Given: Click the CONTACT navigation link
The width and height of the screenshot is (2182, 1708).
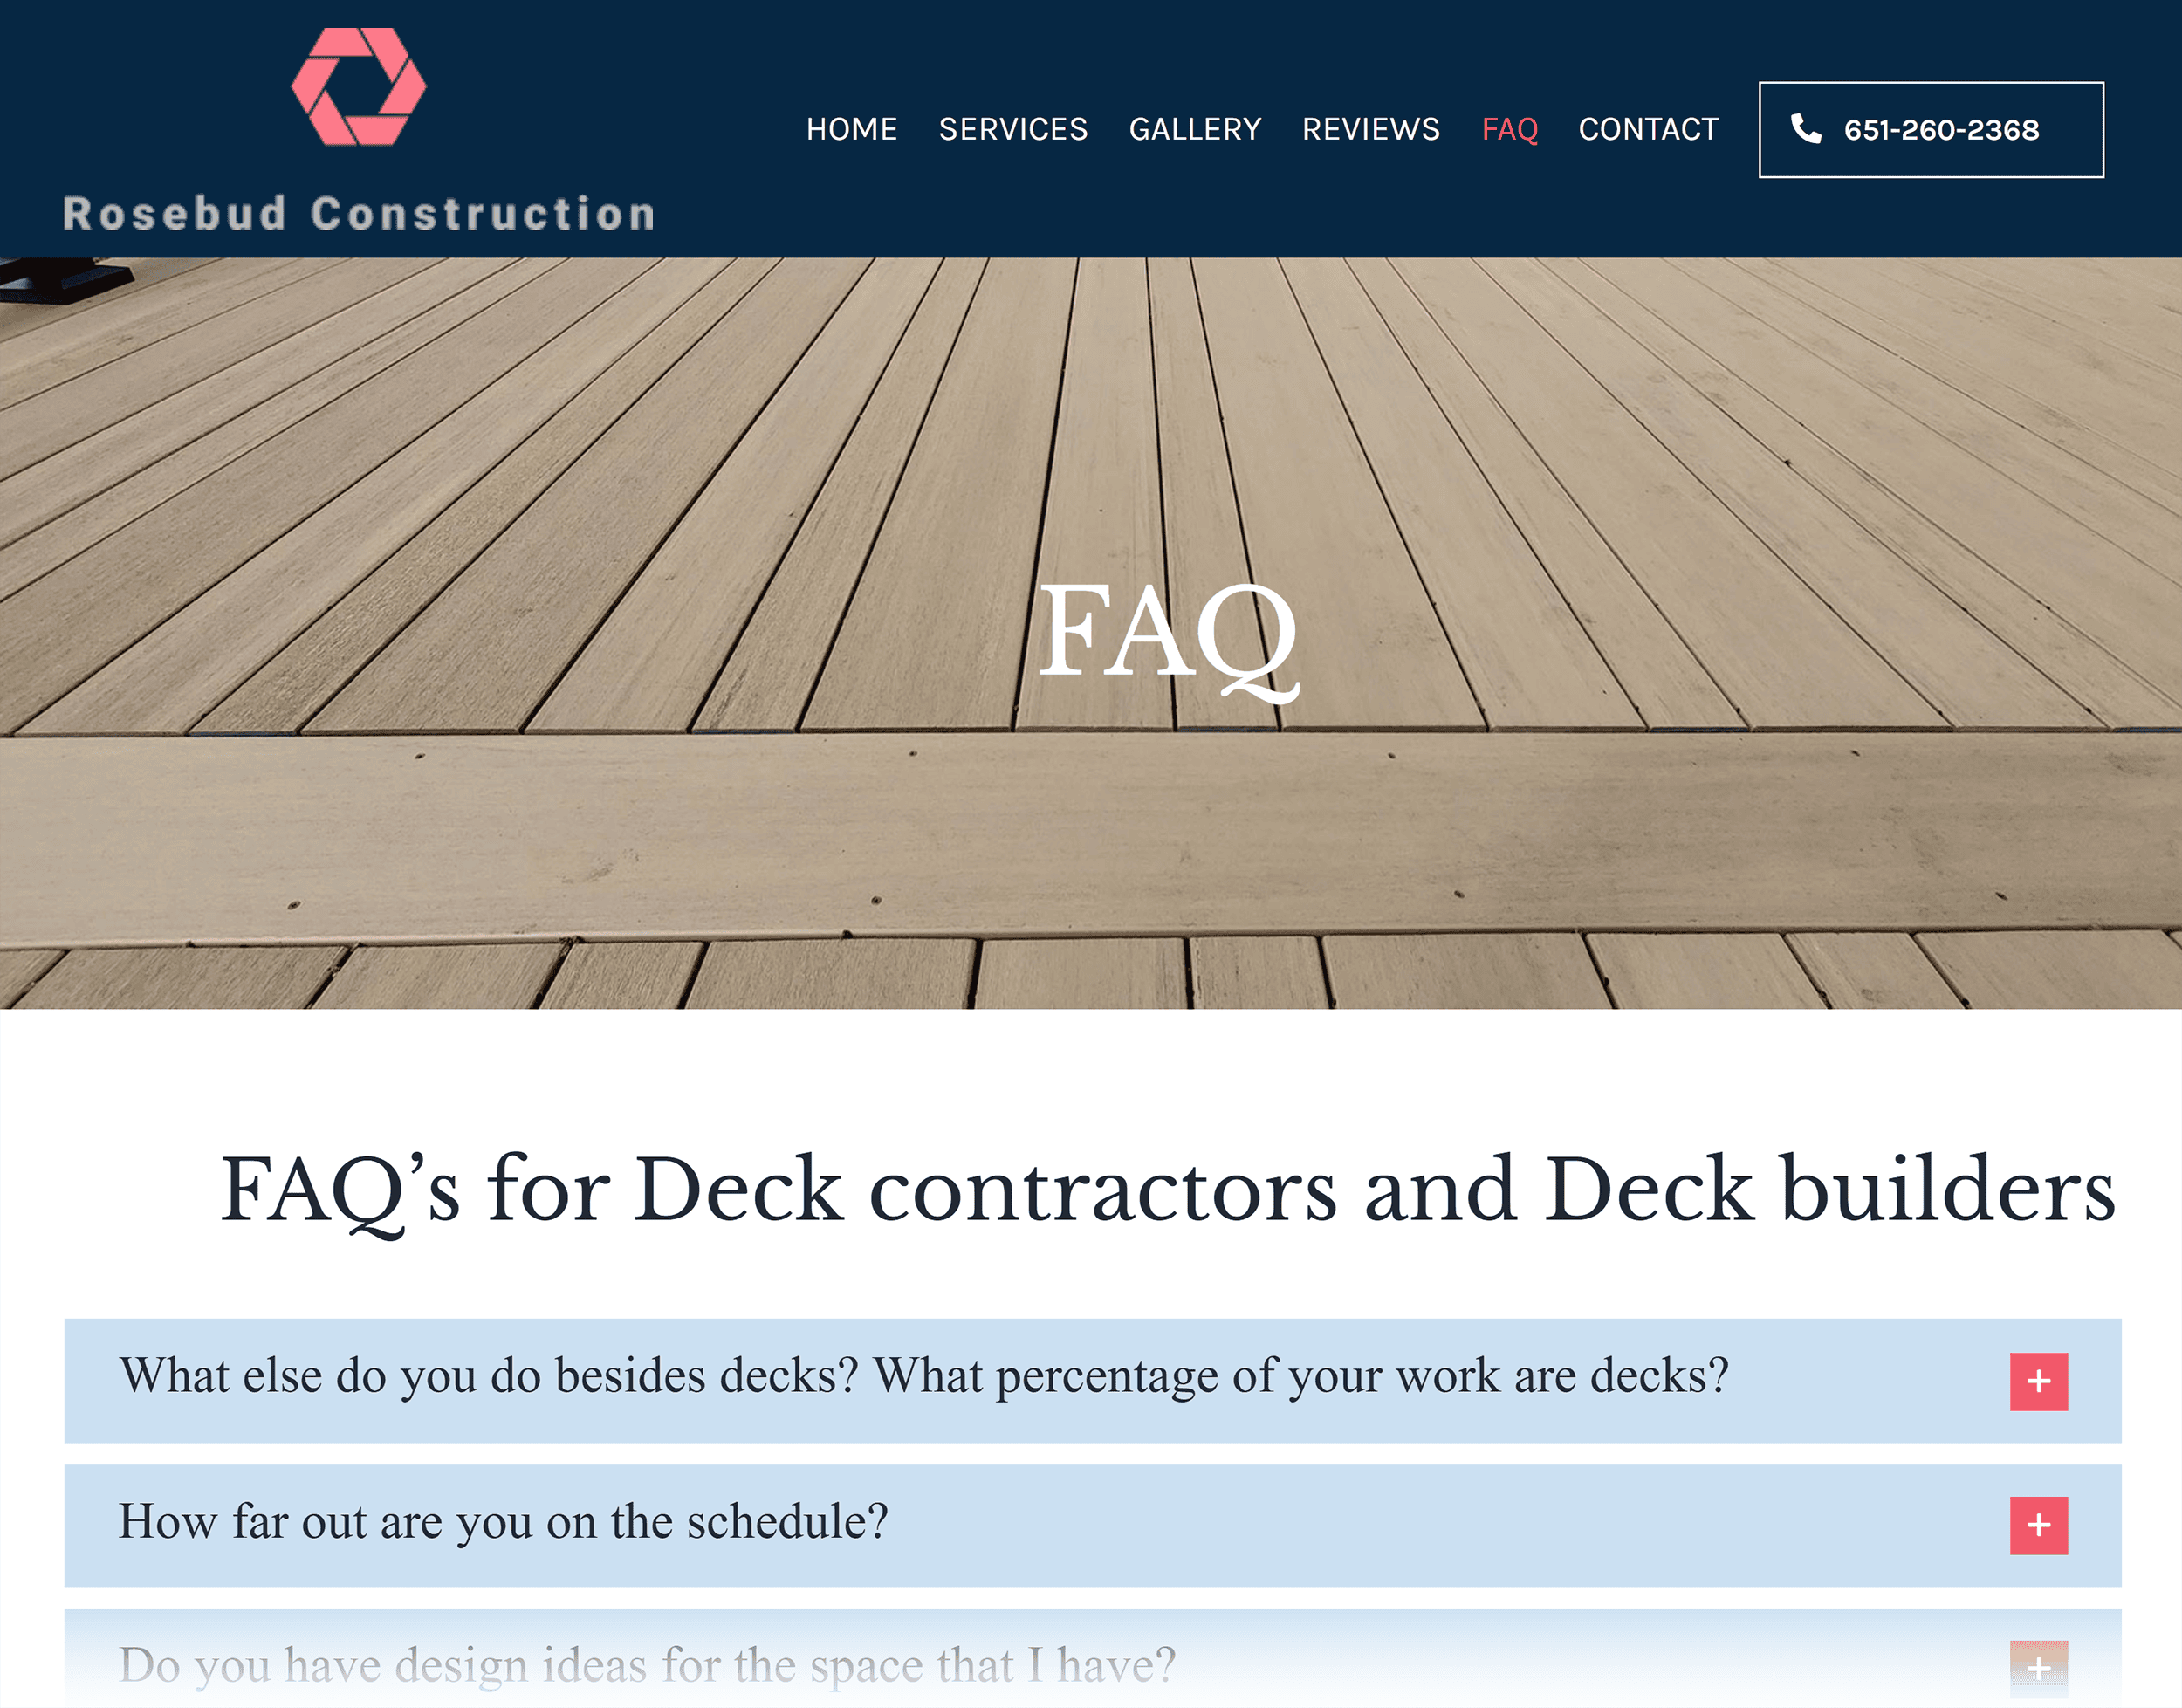Looking at the screenshot, I should click(1642, 127).
